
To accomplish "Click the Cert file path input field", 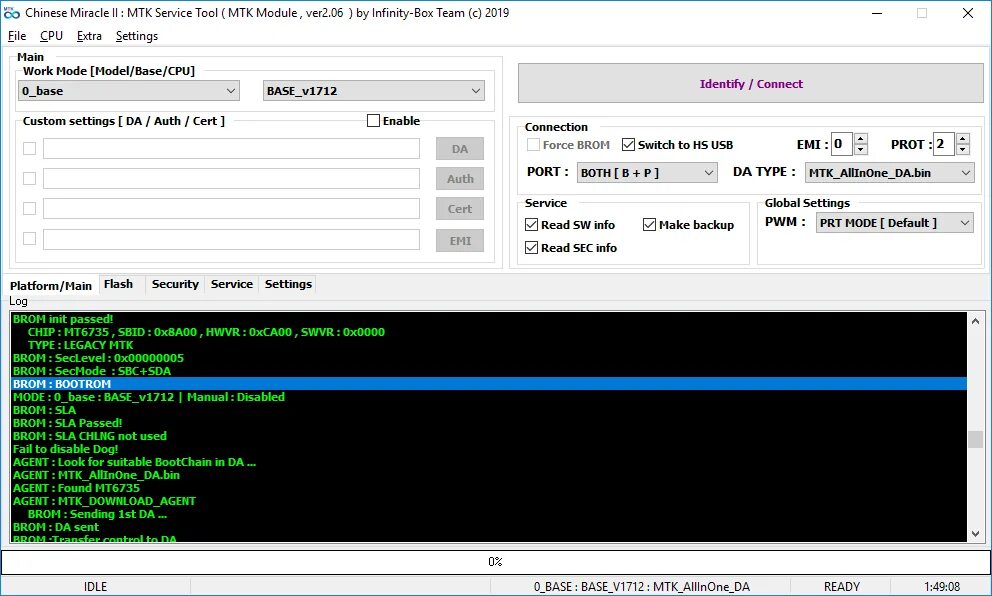I will coord(231,208).
